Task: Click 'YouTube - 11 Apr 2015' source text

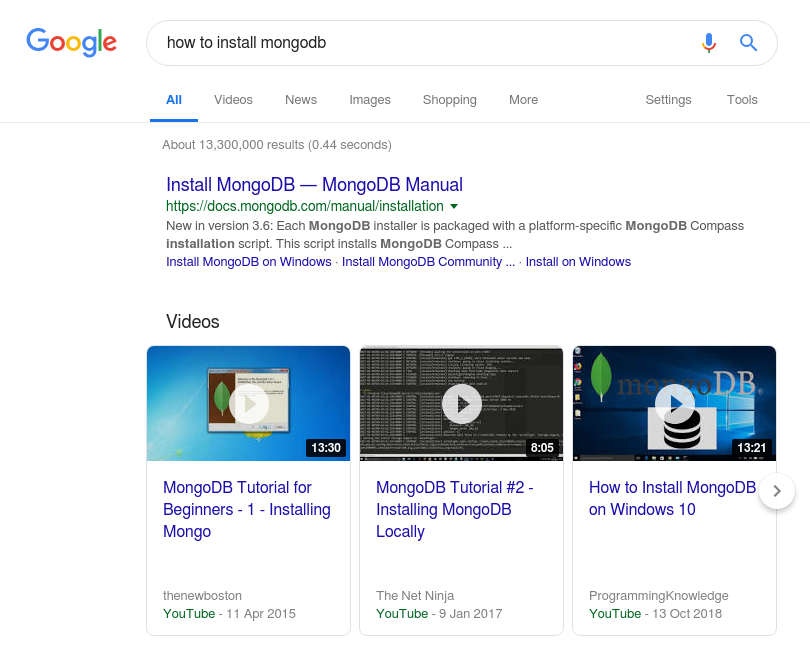Action: (229, 614)
